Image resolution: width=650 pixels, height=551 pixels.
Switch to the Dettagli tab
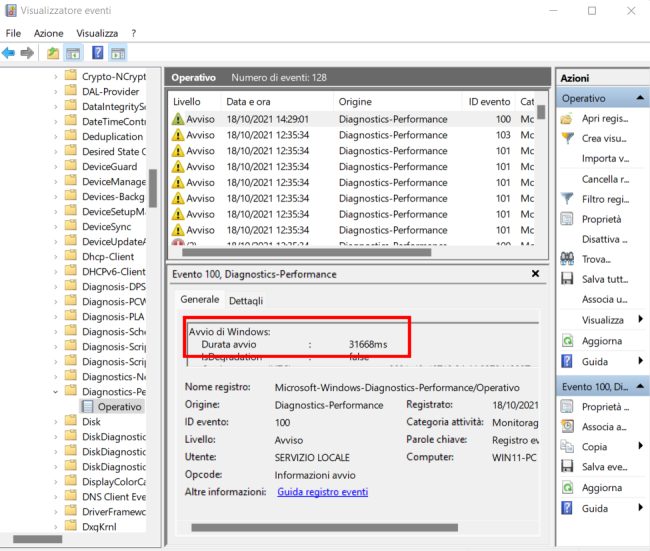click(246, 301)
